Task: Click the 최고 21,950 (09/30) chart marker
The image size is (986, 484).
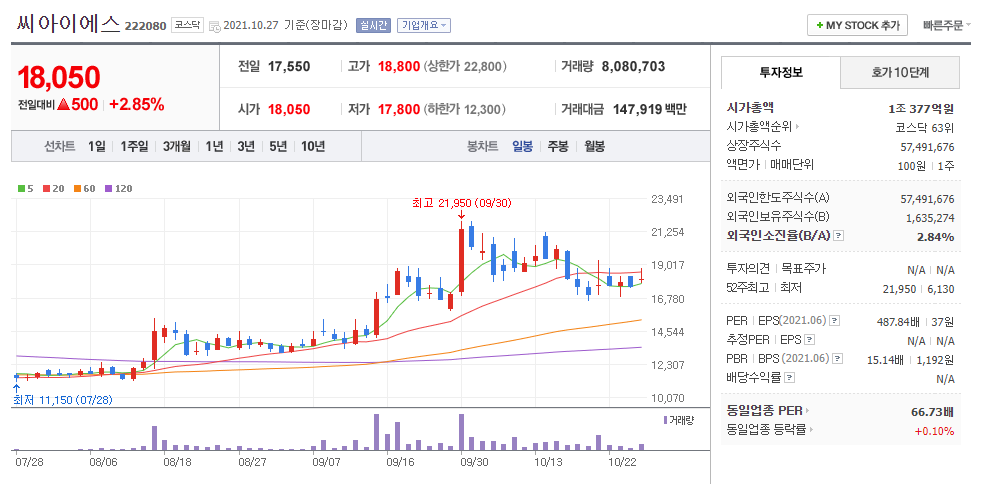Action: coord(462,203)
